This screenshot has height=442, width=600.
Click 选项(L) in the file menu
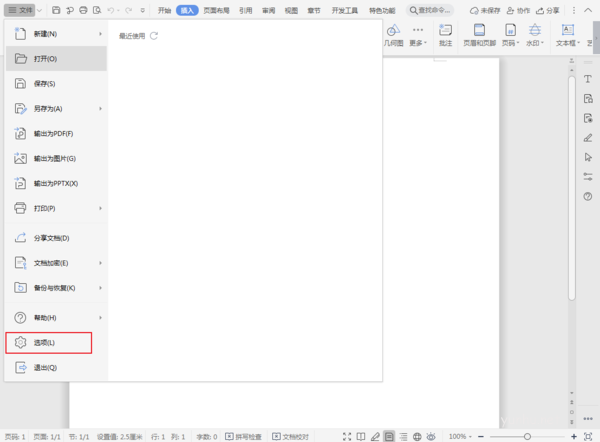(x=48, y=343)
